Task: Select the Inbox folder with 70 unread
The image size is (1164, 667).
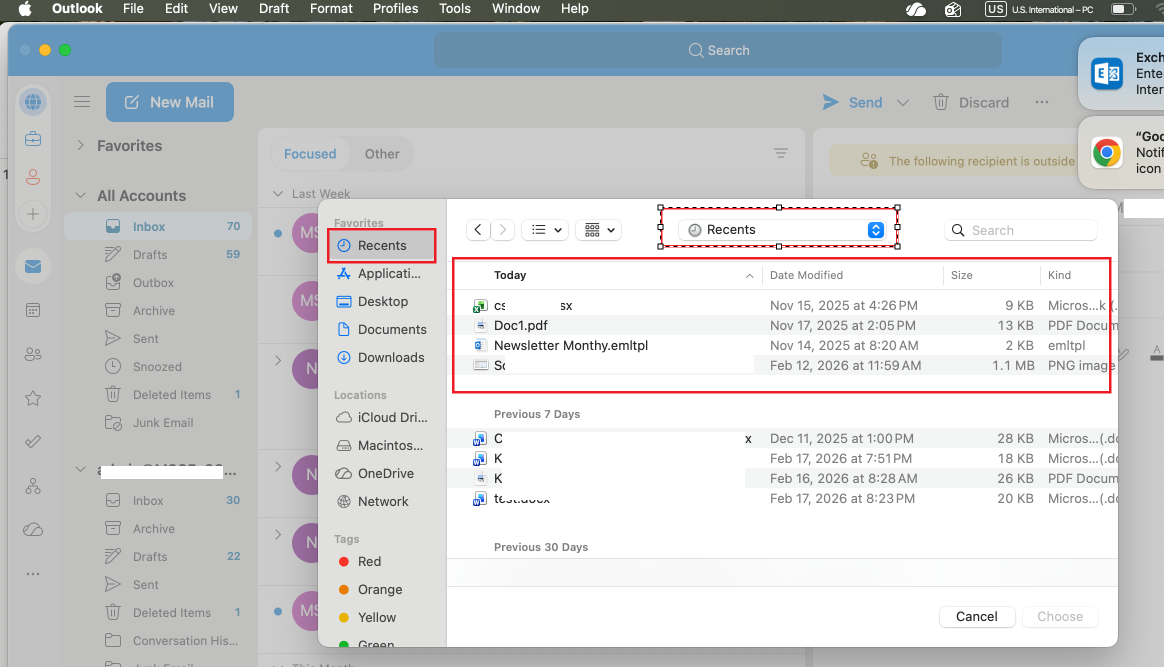Action: 158,226
